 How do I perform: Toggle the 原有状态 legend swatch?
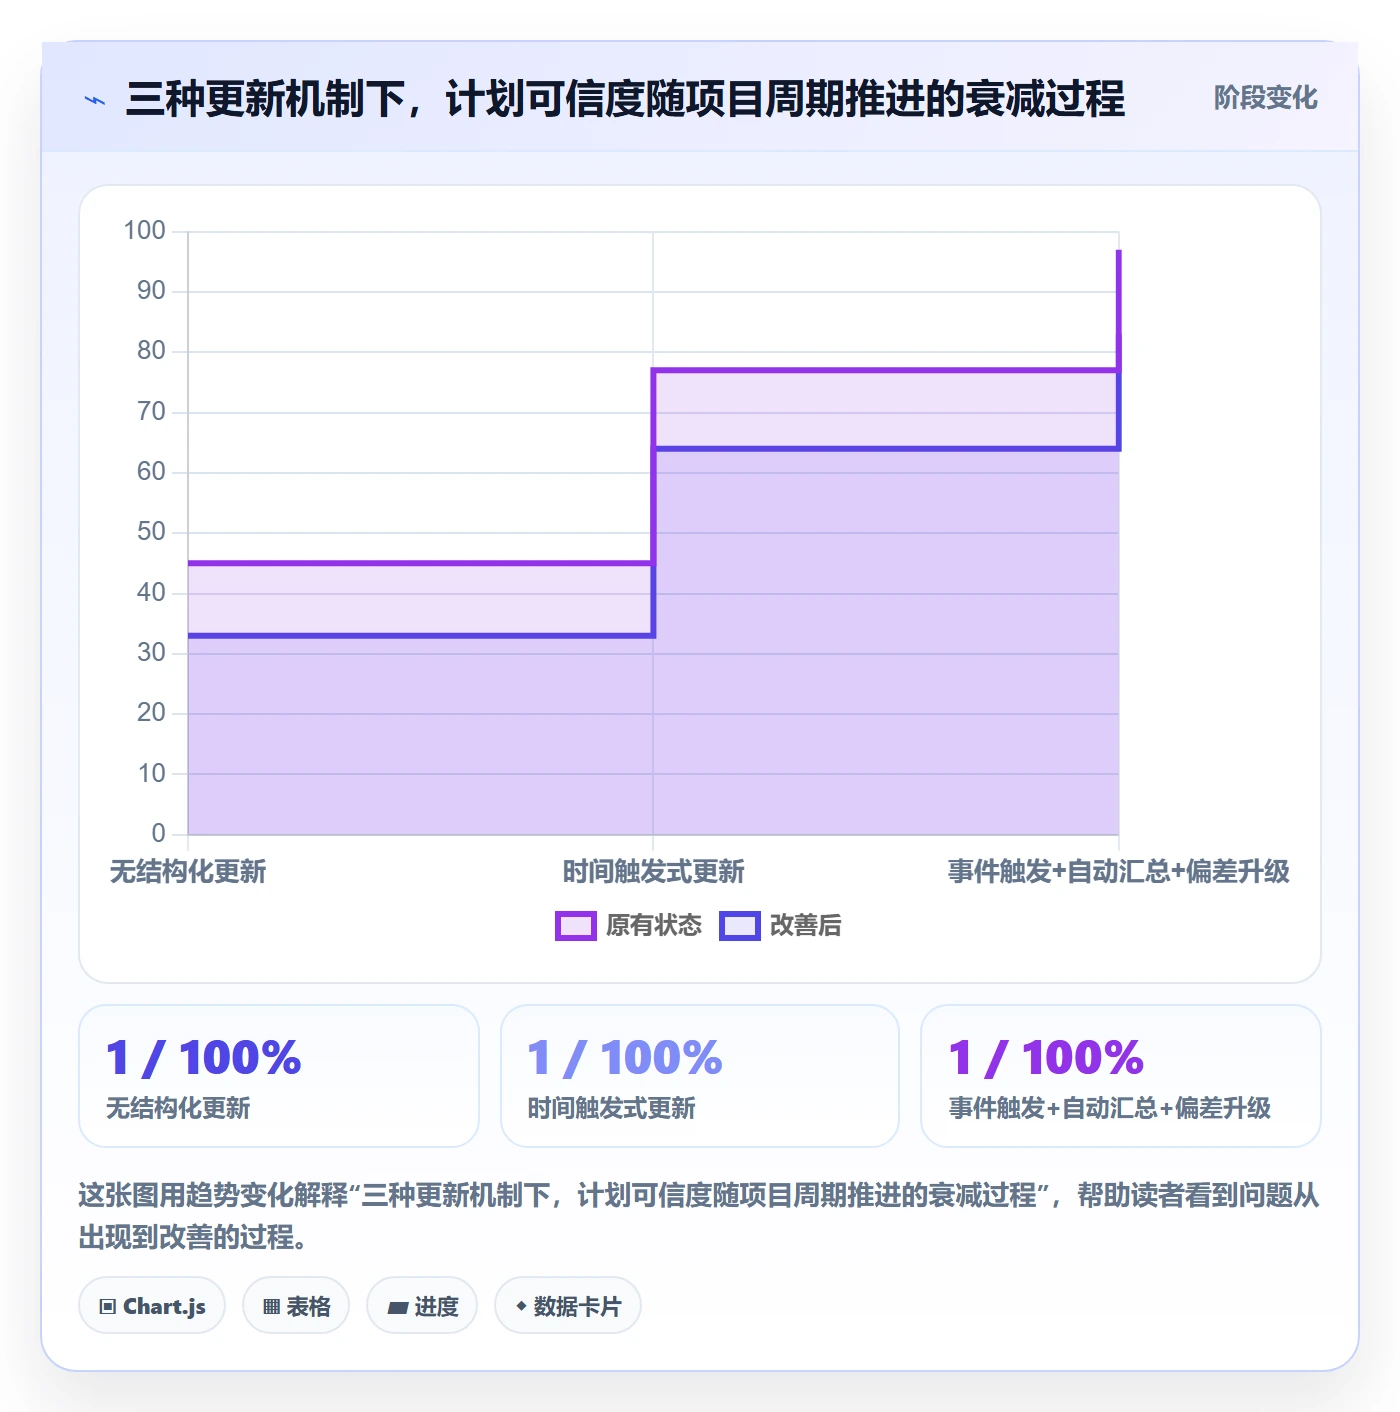tap(576, 926)
